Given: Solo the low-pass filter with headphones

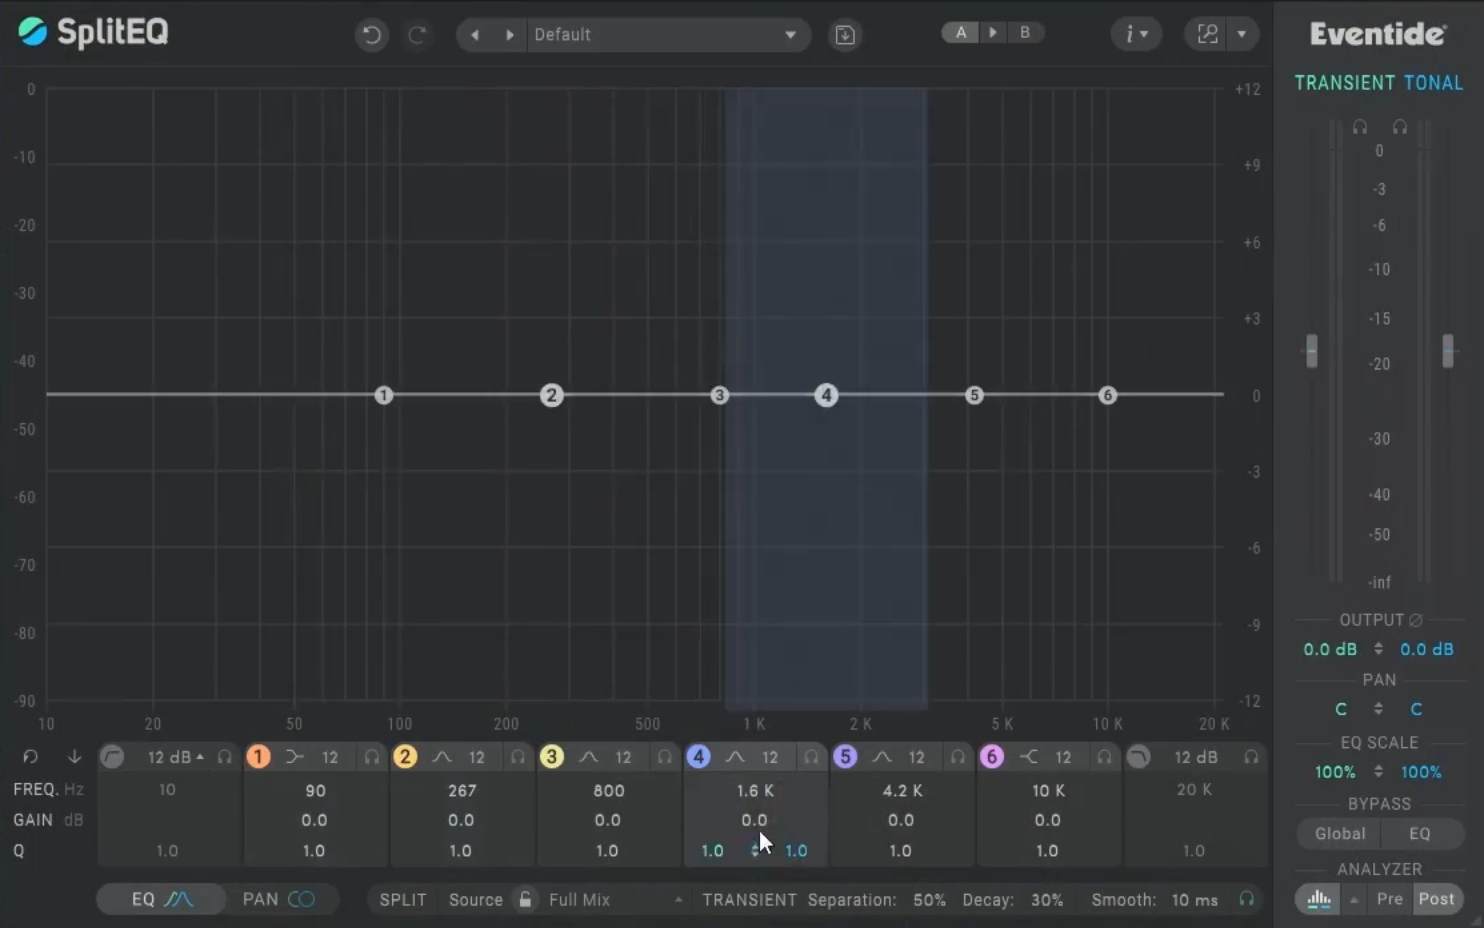Looking at the screenshot, I should [1251, 757].
